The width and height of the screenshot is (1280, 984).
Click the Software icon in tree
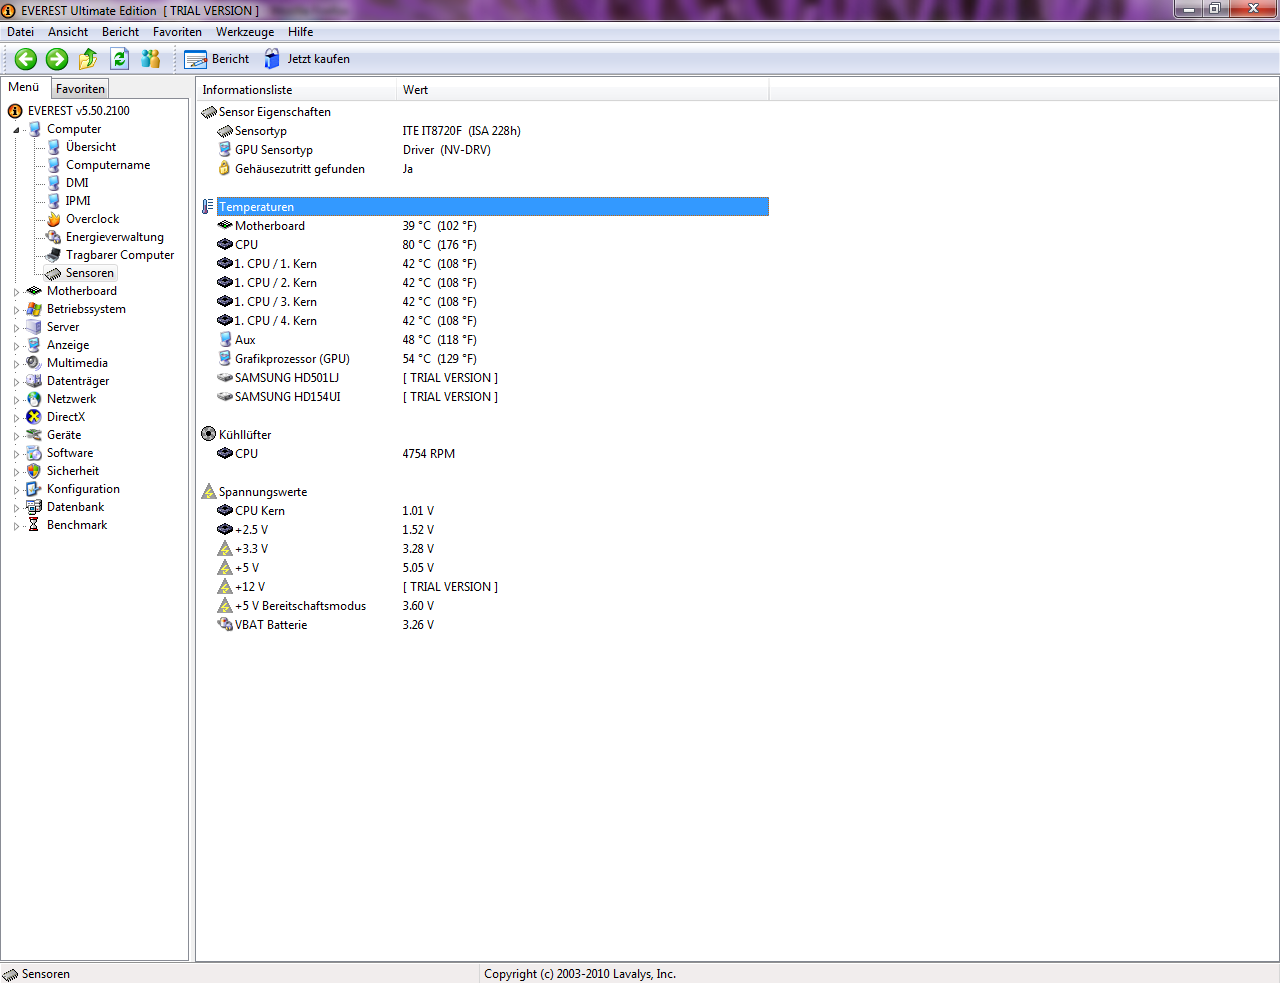tap(34, 453)
